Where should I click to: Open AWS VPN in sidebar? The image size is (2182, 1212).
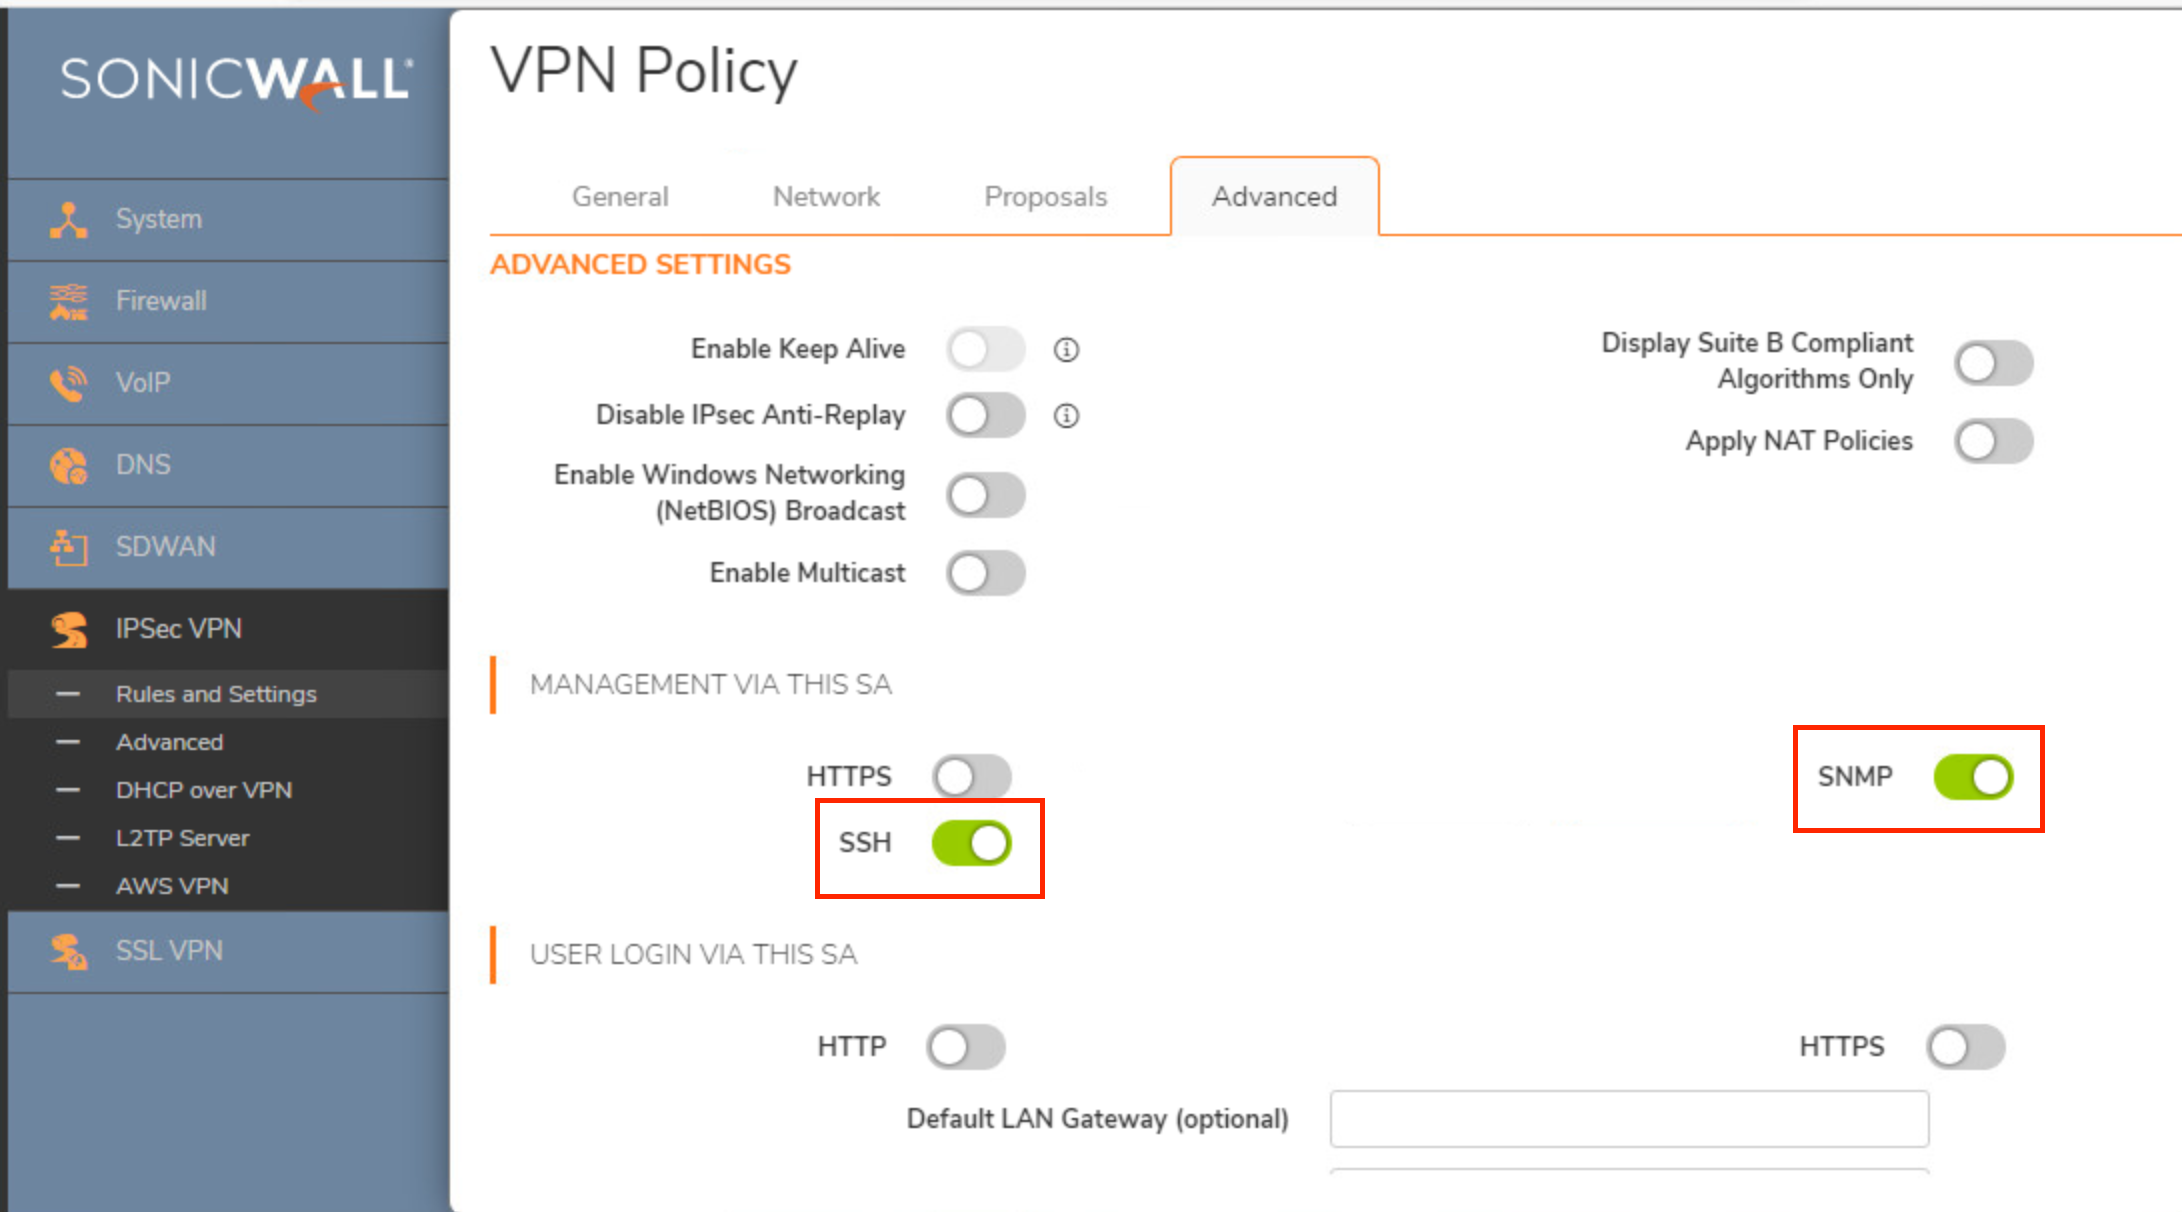pos(172,886)
